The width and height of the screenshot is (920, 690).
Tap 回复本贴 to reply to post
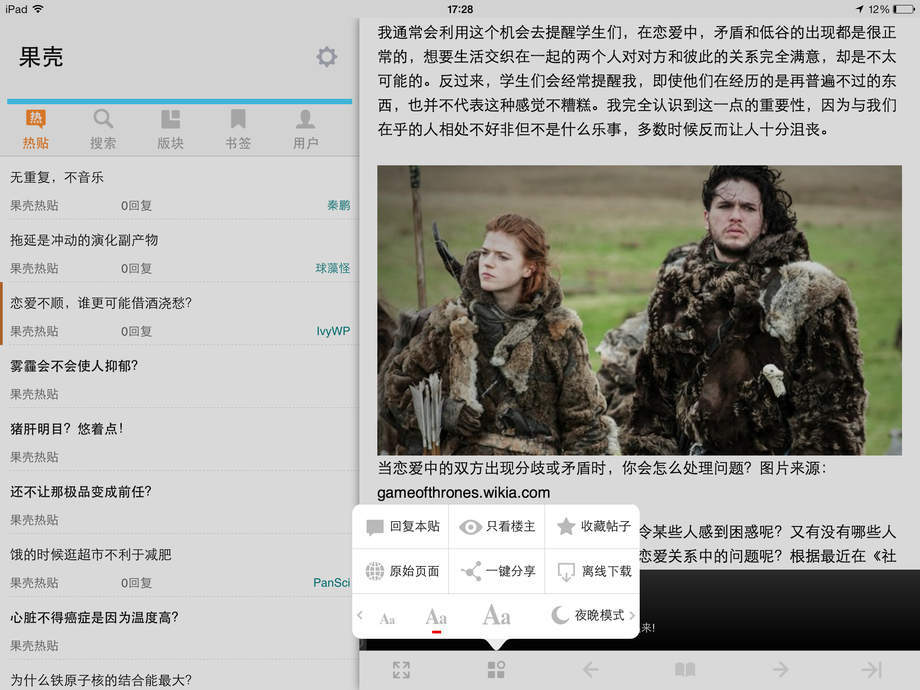click(x=401, y=527)
